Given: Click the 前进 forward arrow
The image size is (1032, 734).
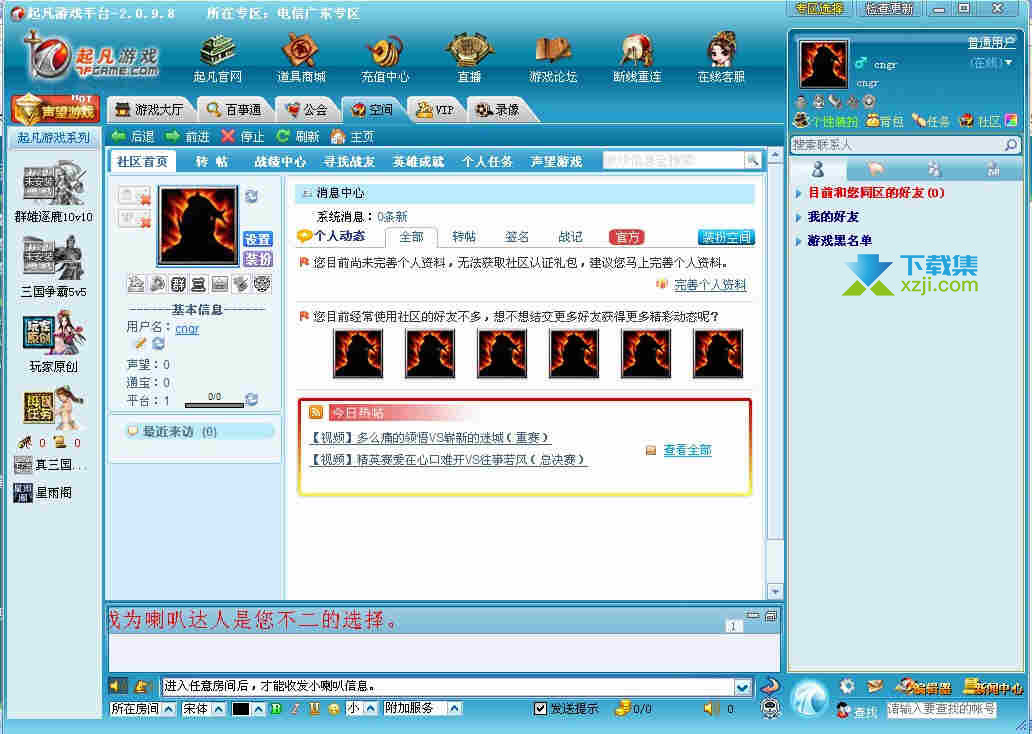Looking at the screenshot, I should [188, 136].
